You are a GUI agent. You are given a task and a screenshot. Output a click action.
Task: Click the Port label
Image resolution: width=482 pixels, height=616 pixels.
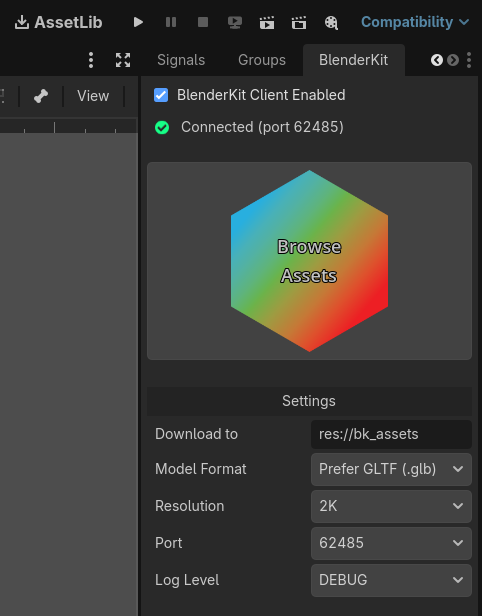click(x=169, y=543)
